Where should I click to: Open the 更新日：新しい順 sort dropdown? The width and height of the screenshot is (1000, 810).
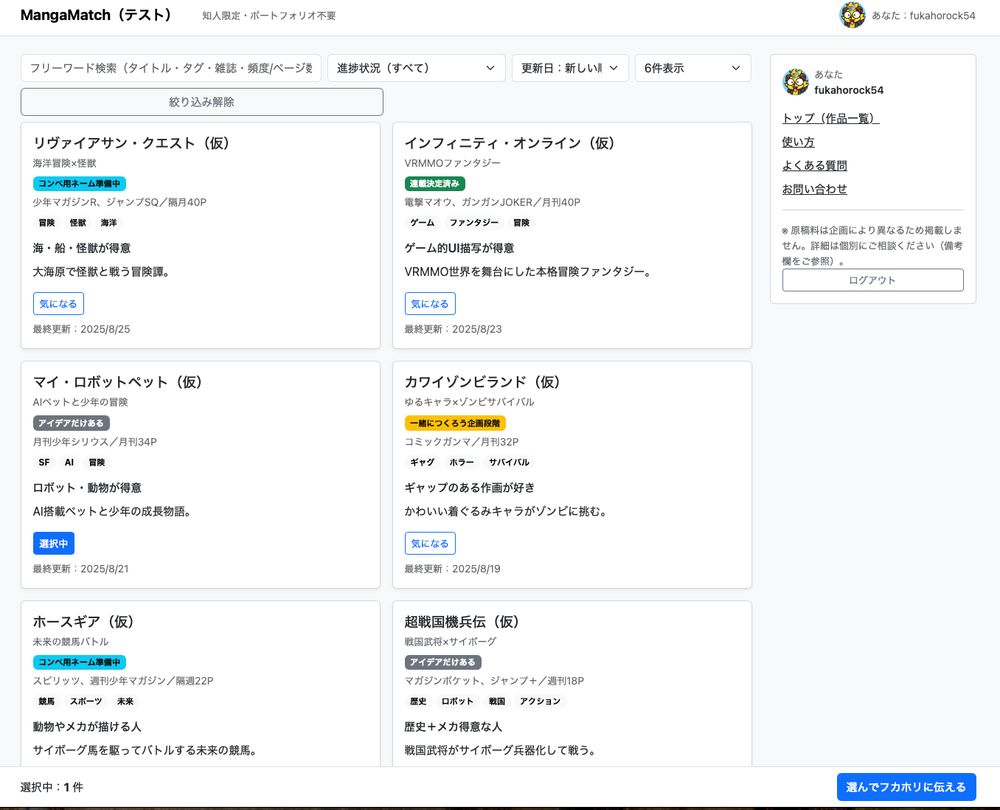coord(570,68)
